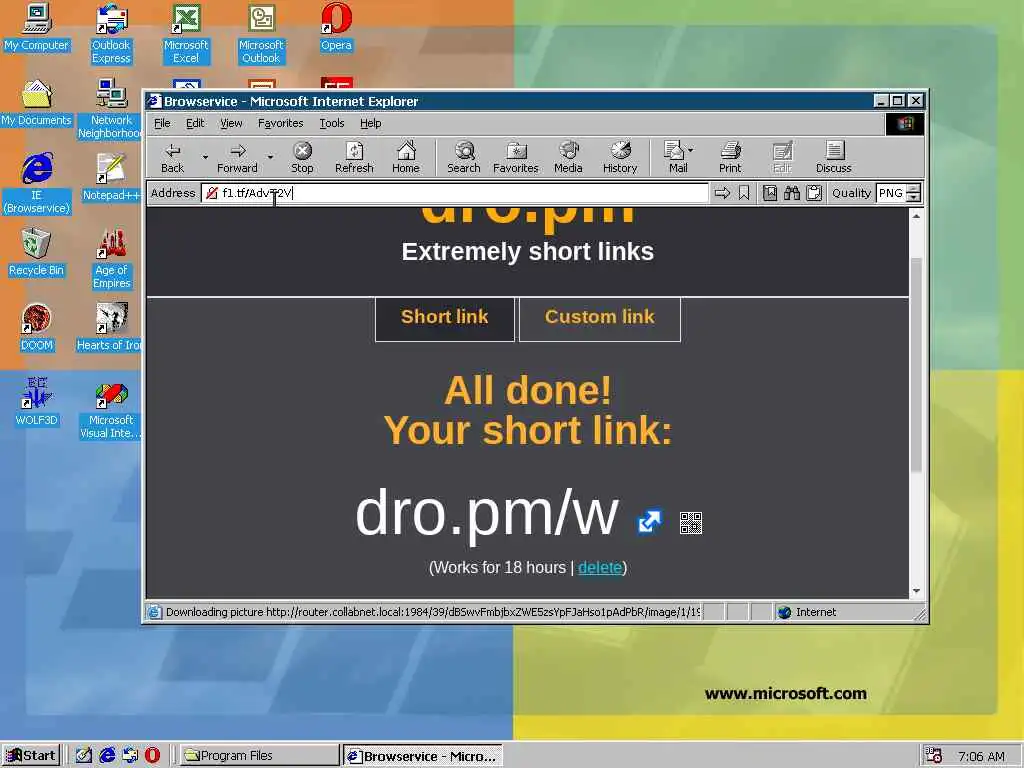The image size is (1024, 768).
Task: Click into the Address bar input field
Action: click(x=455, y=193)
